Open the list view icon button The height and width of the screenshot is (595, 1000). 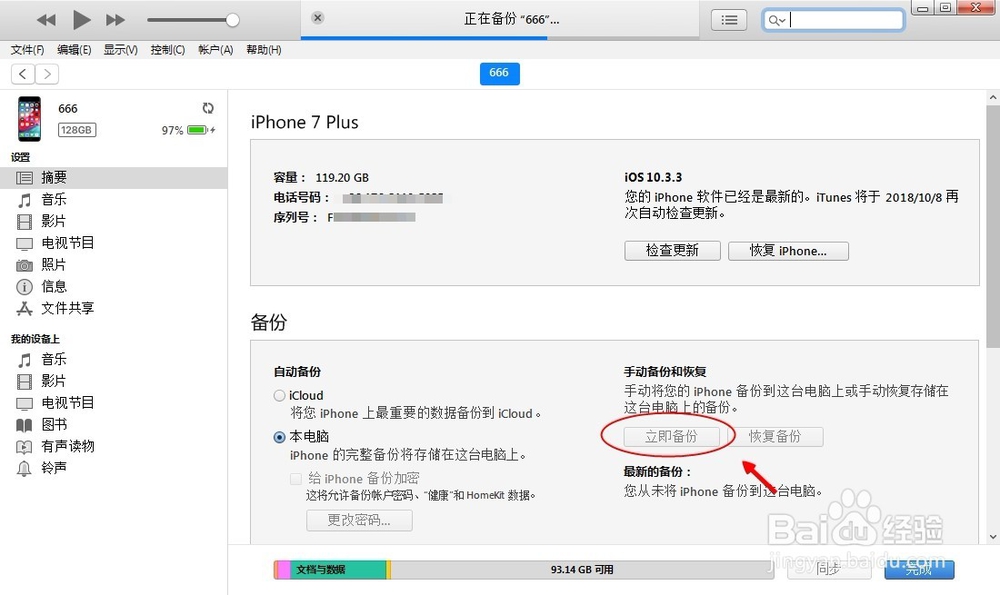pyautogui.click(x=729, y=20)
